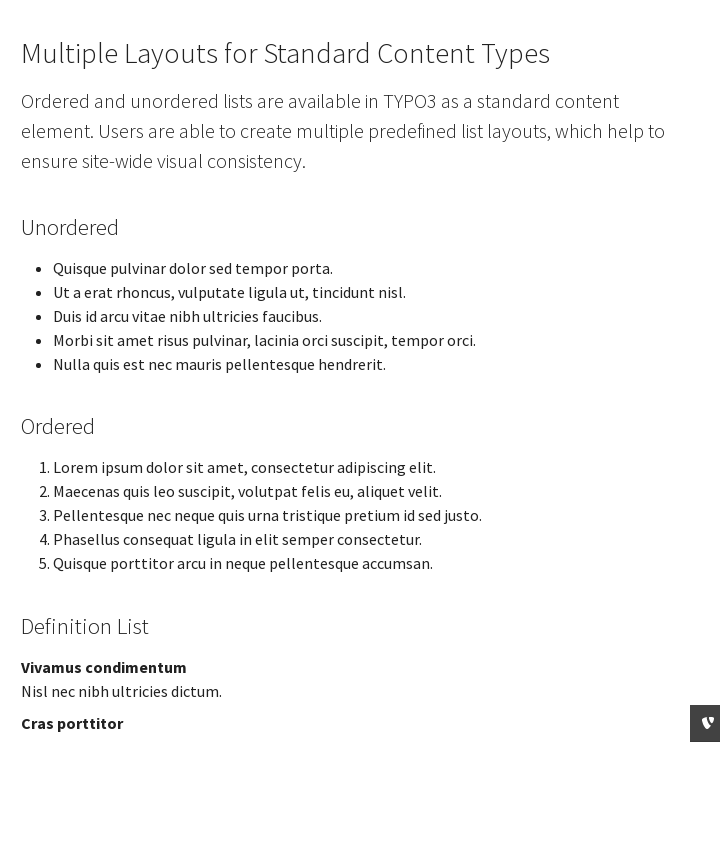Click the Unordered section heading

point(70,228)
